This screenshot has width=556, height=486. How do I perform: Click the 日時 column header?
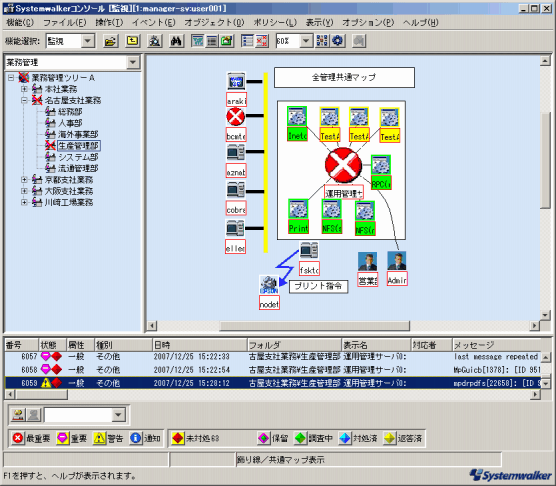point(200,345)
